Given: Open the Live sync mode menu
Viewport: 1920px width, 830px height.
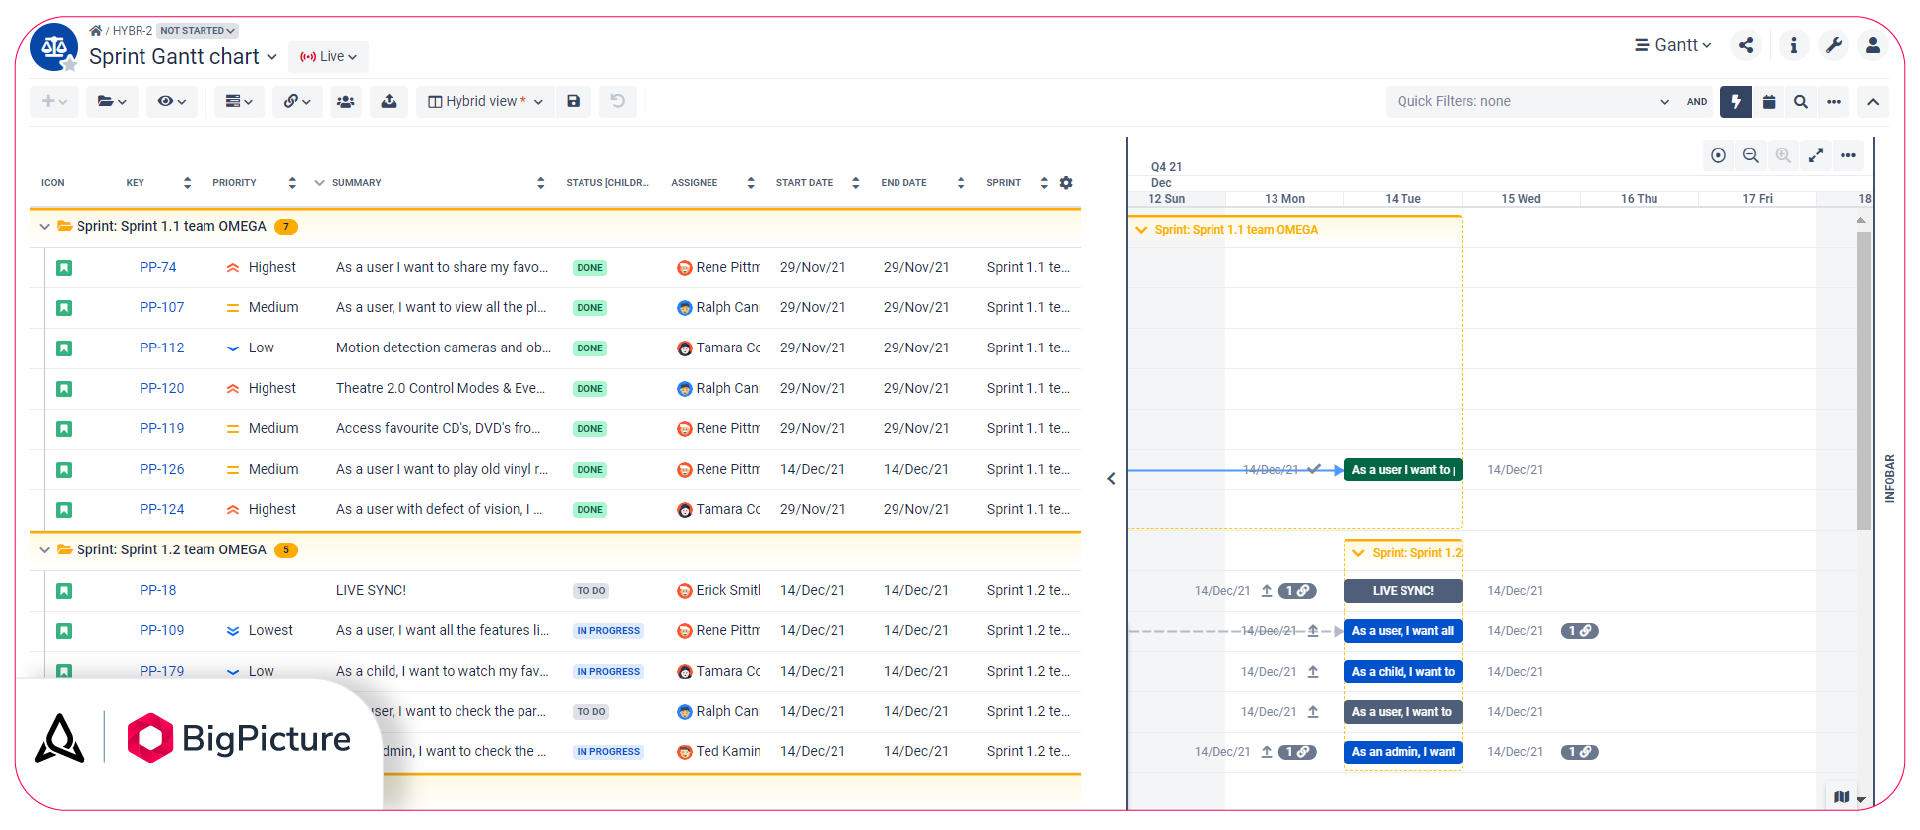Looking at the screenshot, I should click(x=329, y=57).
